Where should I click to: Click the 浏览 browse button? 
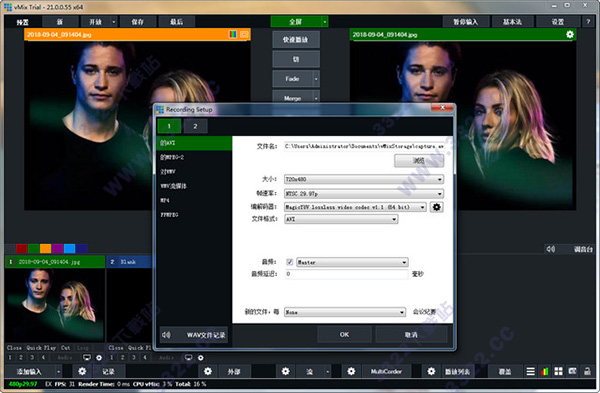coord(419,161)
